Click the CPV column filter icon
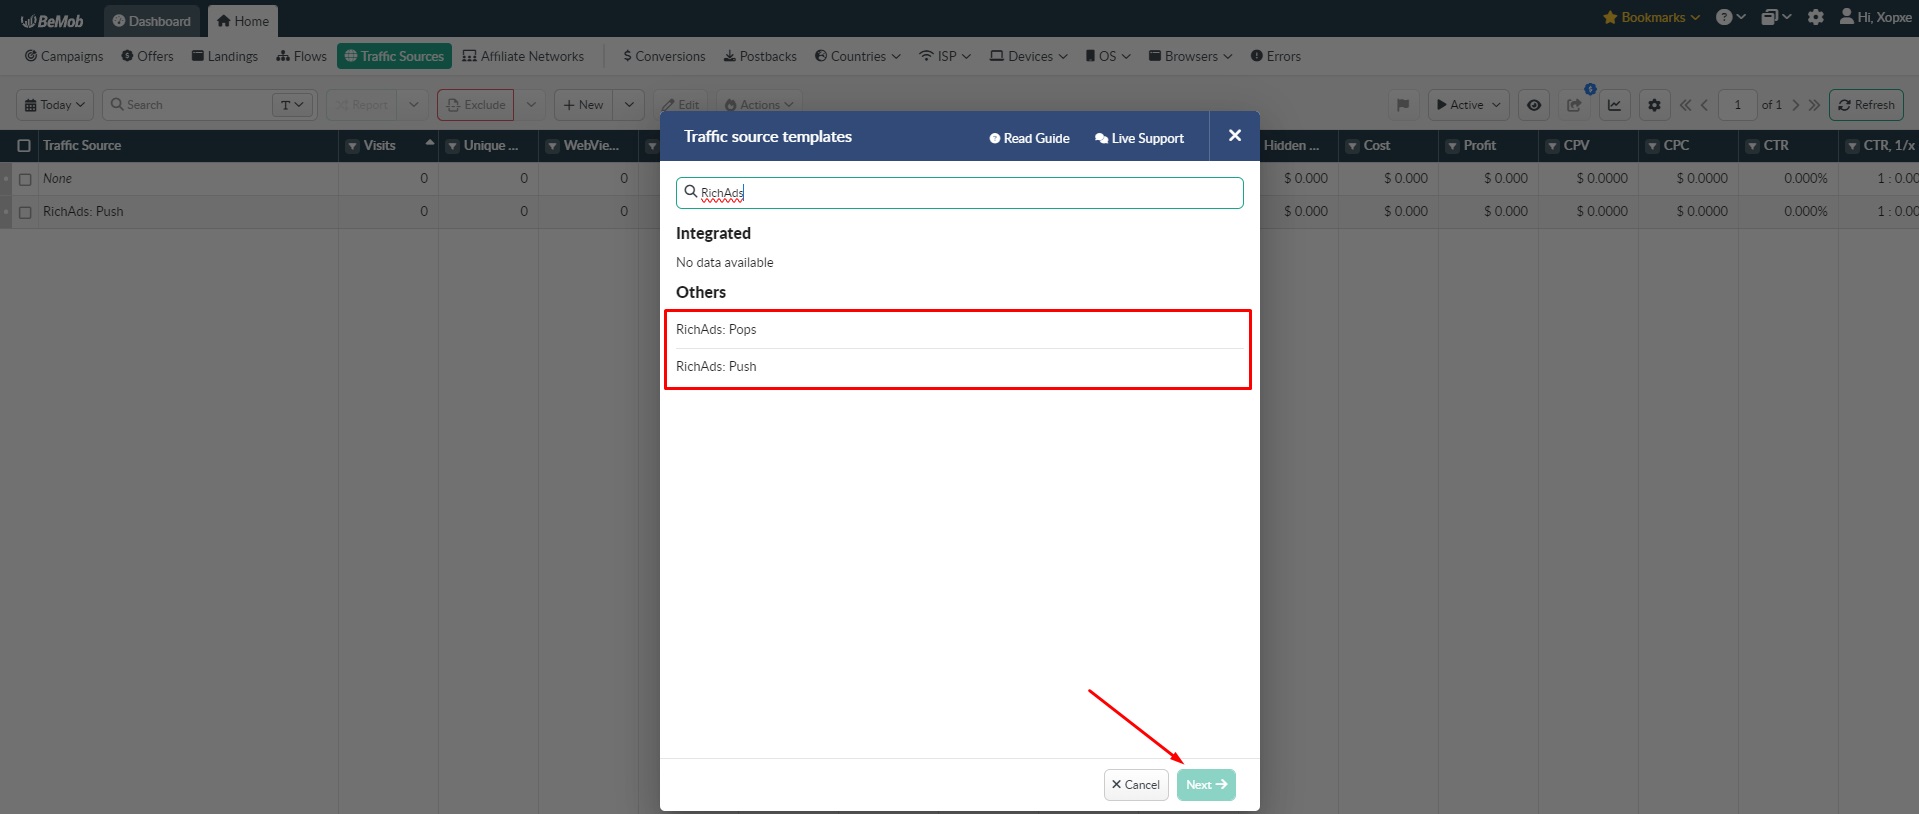 click(x=1552, y=146)
